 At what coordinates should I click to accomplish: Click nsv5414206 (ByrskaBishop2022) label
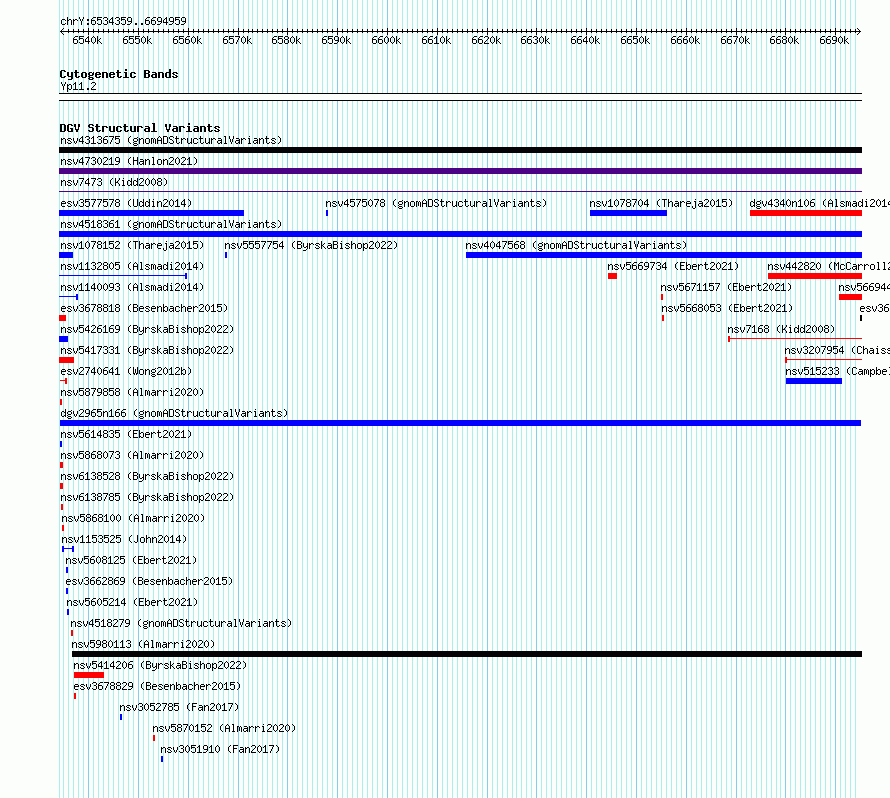coord(160,665)
